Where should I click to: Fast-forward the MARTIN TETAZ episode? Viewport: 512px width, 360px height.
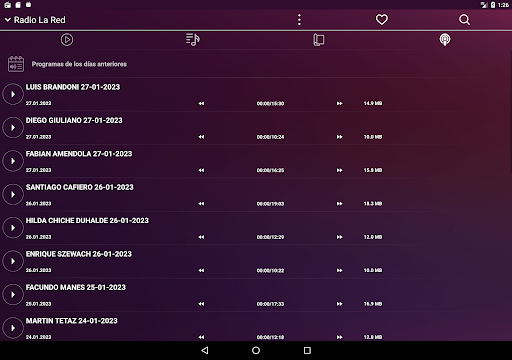click(x=339, y=337)
